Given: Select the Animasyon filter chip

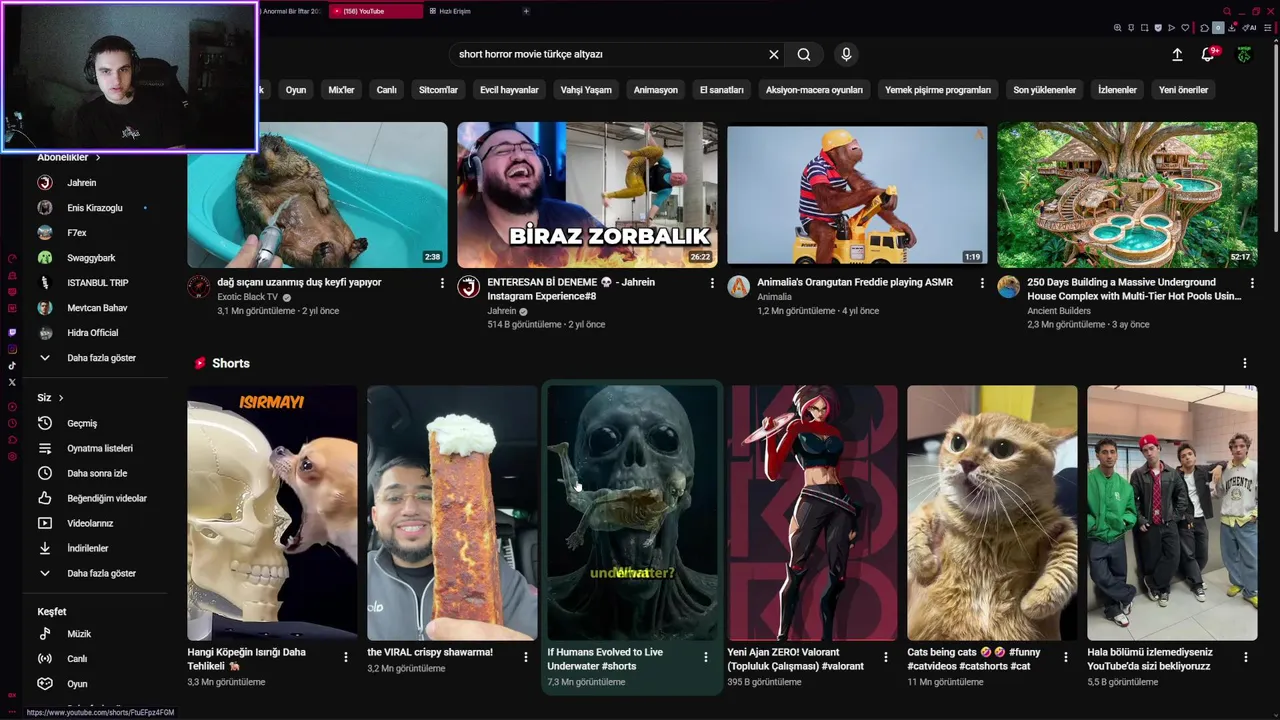Looking at the screenshot, I should point(656,90).
